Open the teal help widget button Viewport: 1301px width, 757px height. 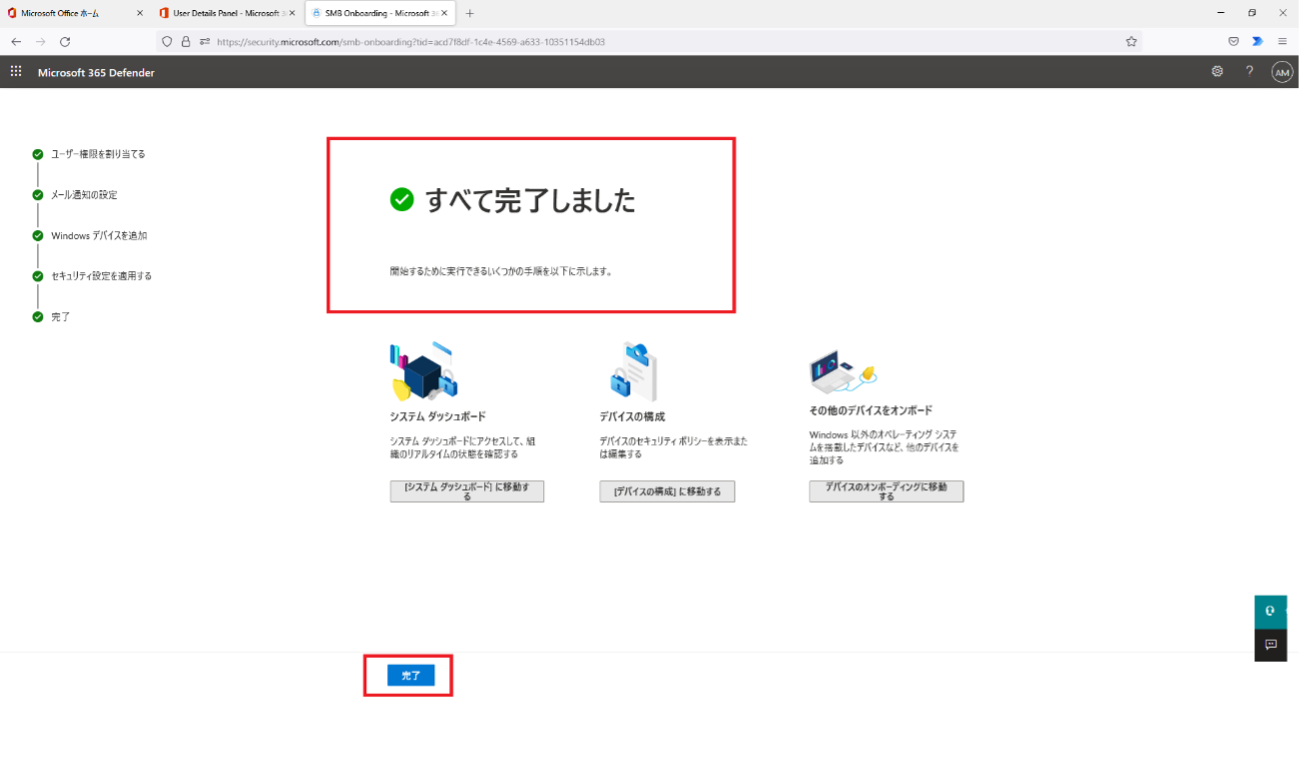pyautogui.click(x=1270, y=611)
